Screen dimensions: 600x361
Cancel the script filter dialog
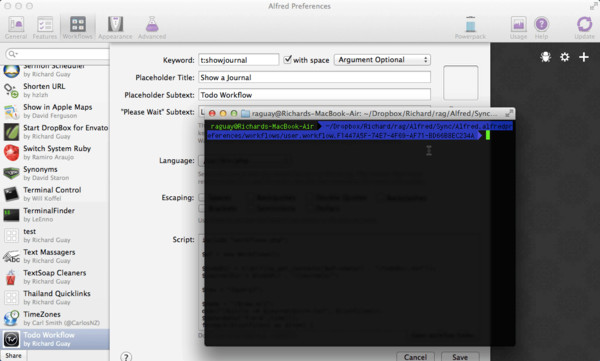coord(415,356)
